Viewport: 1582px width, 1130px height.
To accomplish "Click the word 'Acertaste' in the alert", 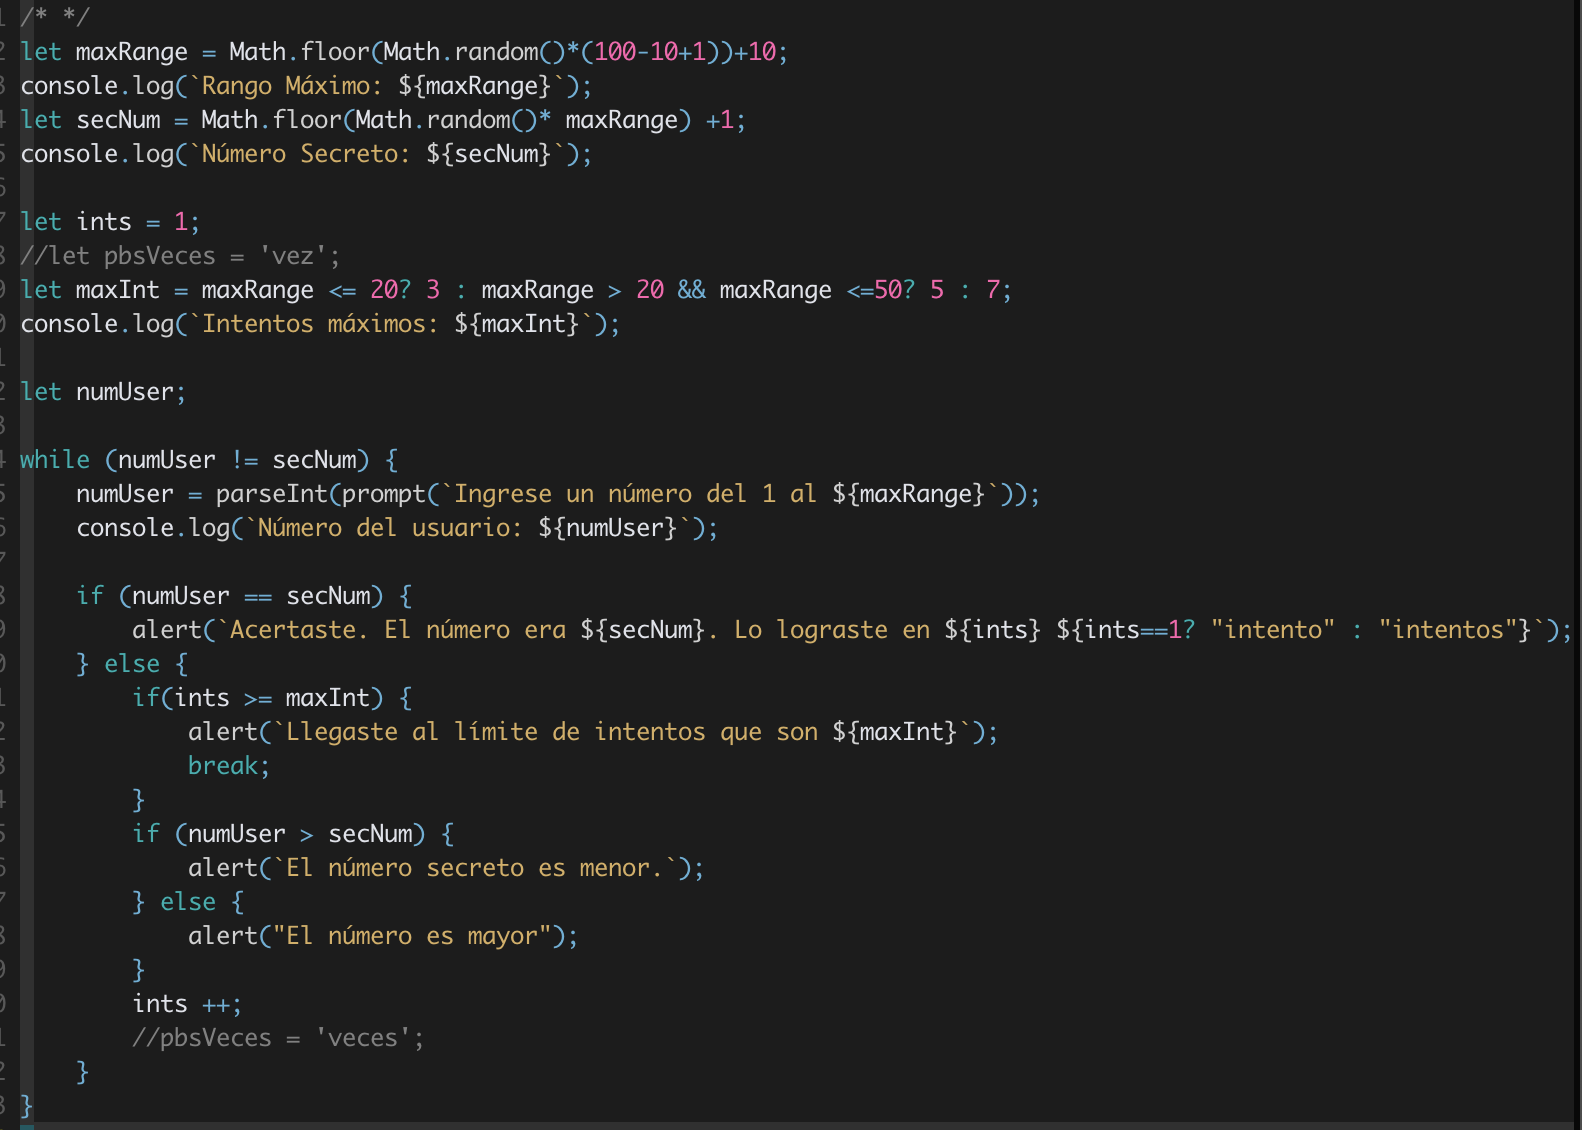I will (x=294, y=630).
